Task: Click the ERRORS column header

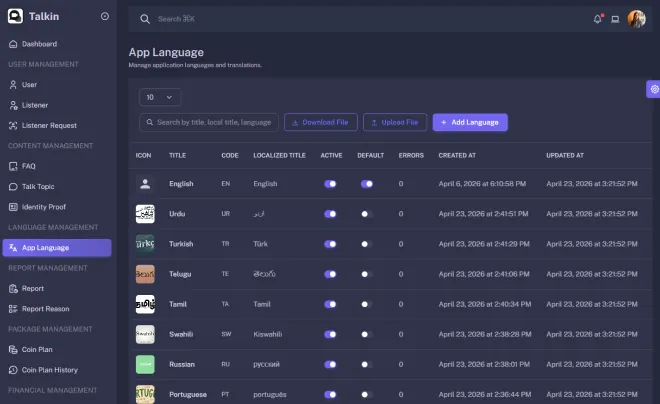Action: (411, 155)
